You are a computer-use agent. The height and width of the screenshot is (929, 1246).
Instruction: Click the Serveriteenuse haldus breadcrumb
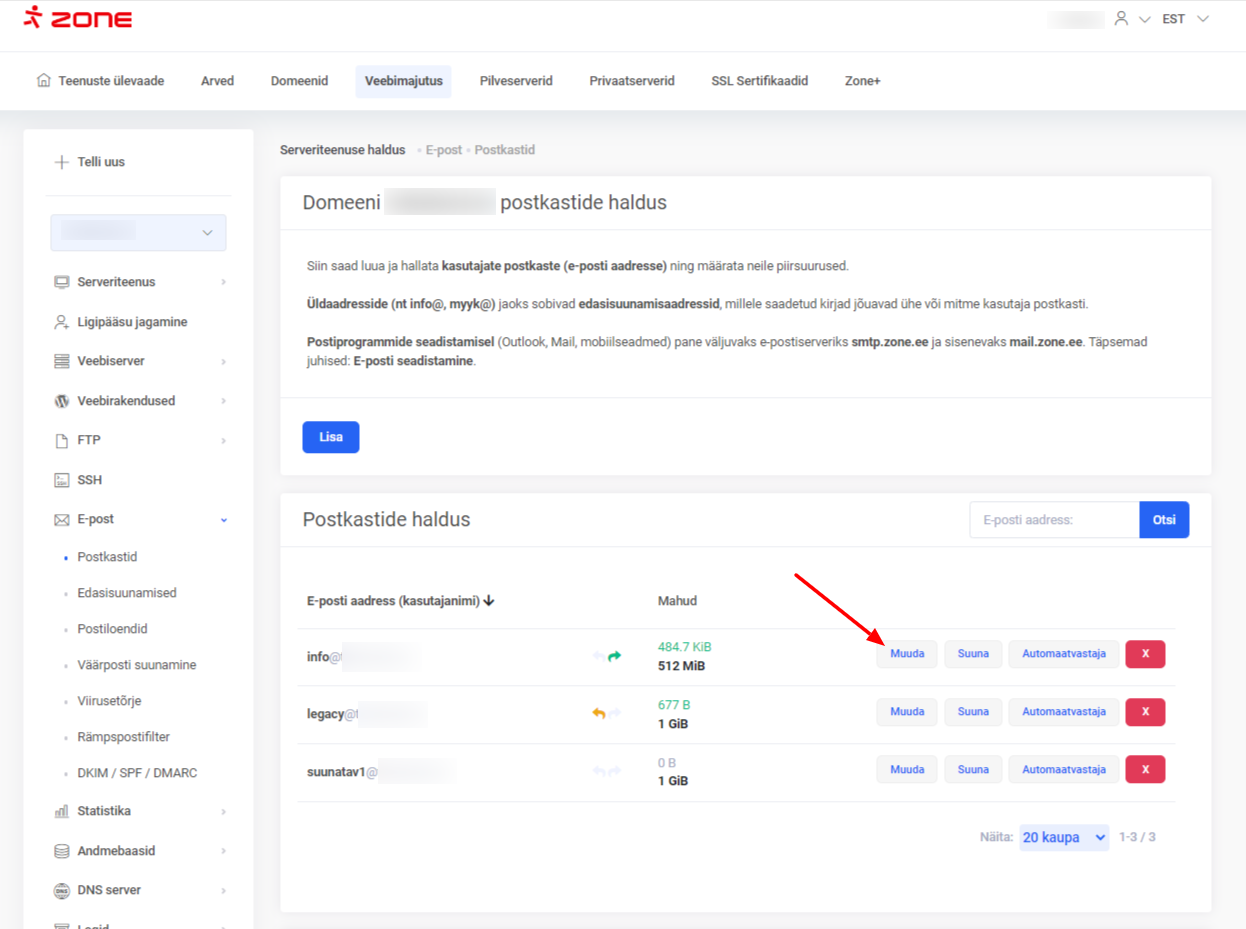(x=343, y=150)
